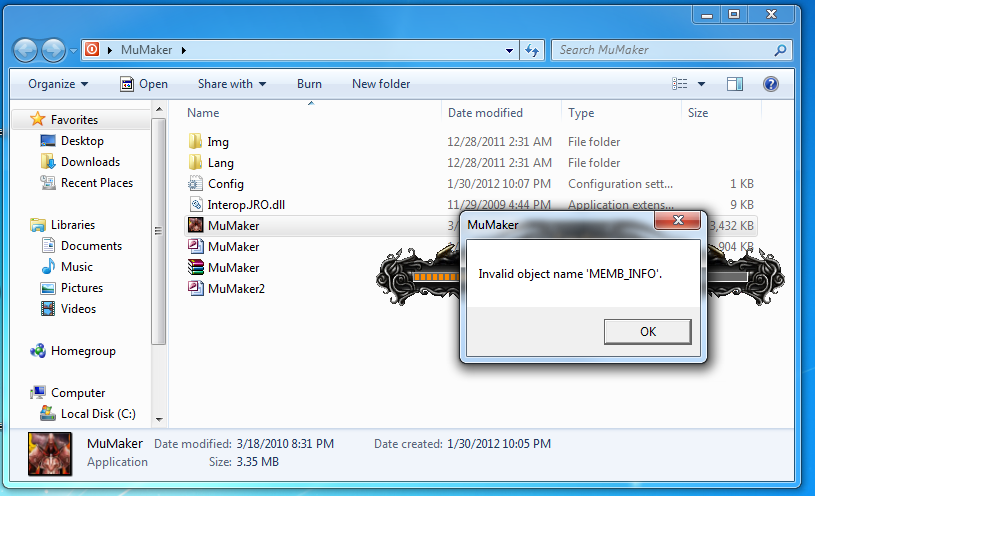Click the navigation pane scroll down arrow

click(x=159, y=420)
